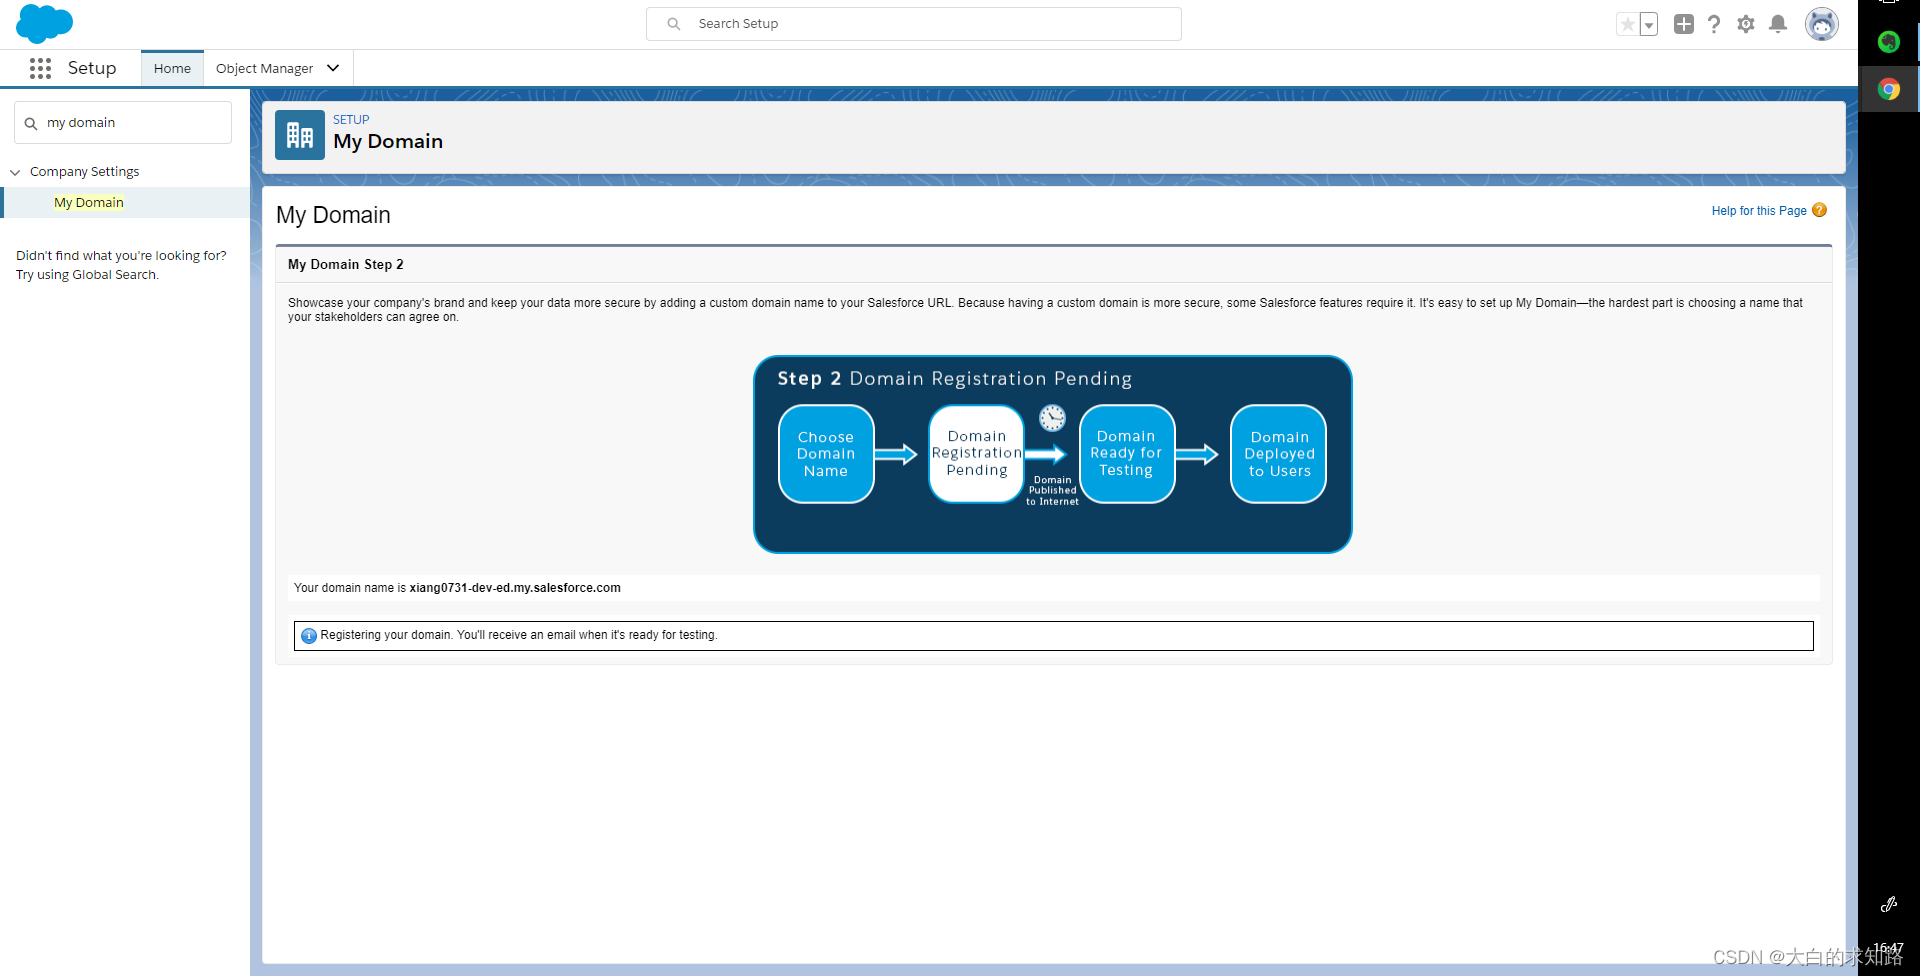Switch to the Object Manager tab
This screenshot has width=1920, height=976.
click(264, 68)
